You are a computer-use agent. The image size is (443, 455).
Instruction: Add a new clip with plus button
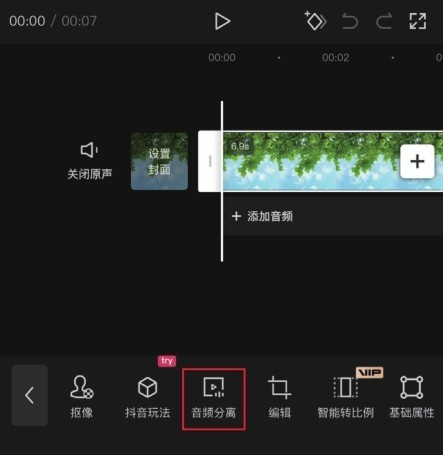click(x=417, y=161)
